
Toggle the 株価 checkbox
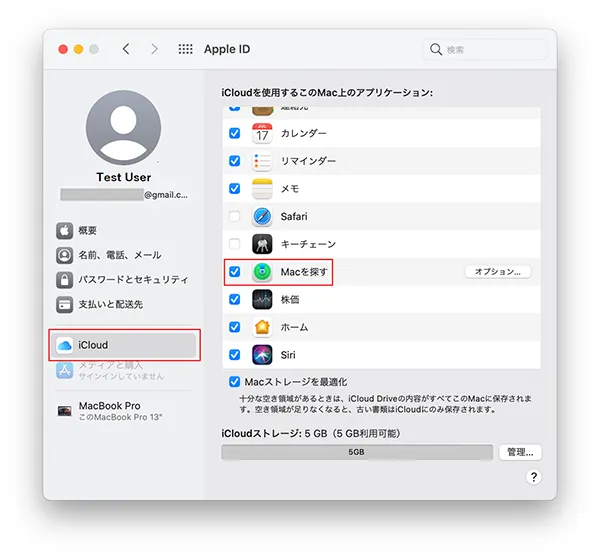(x=234, y=299)
